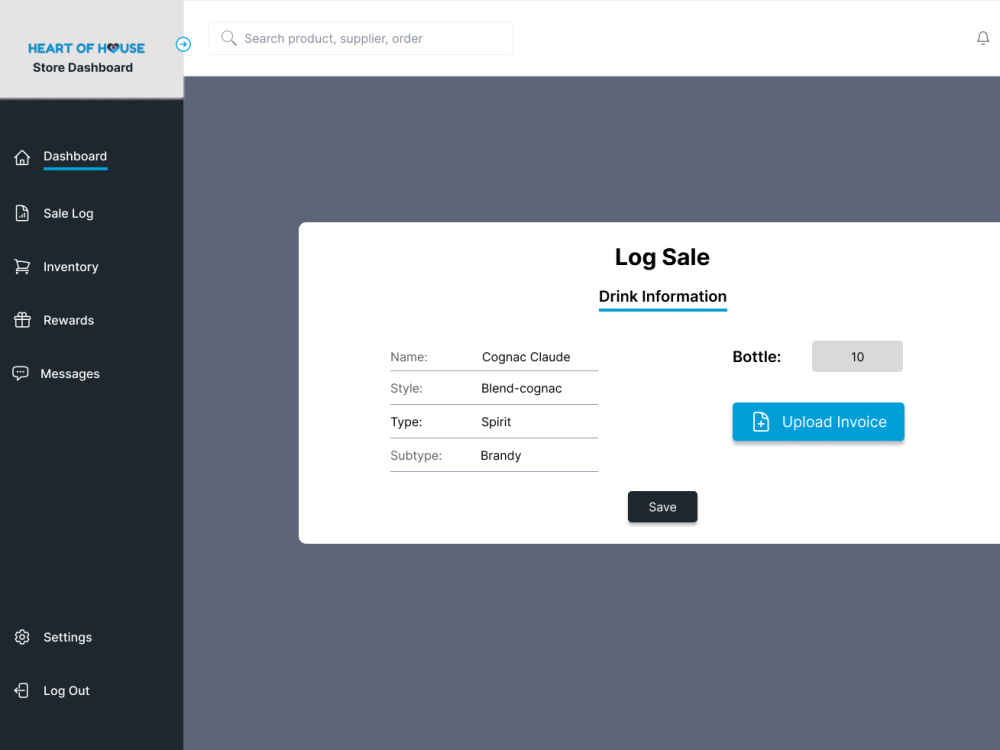Click the Bottle: label

756,357
